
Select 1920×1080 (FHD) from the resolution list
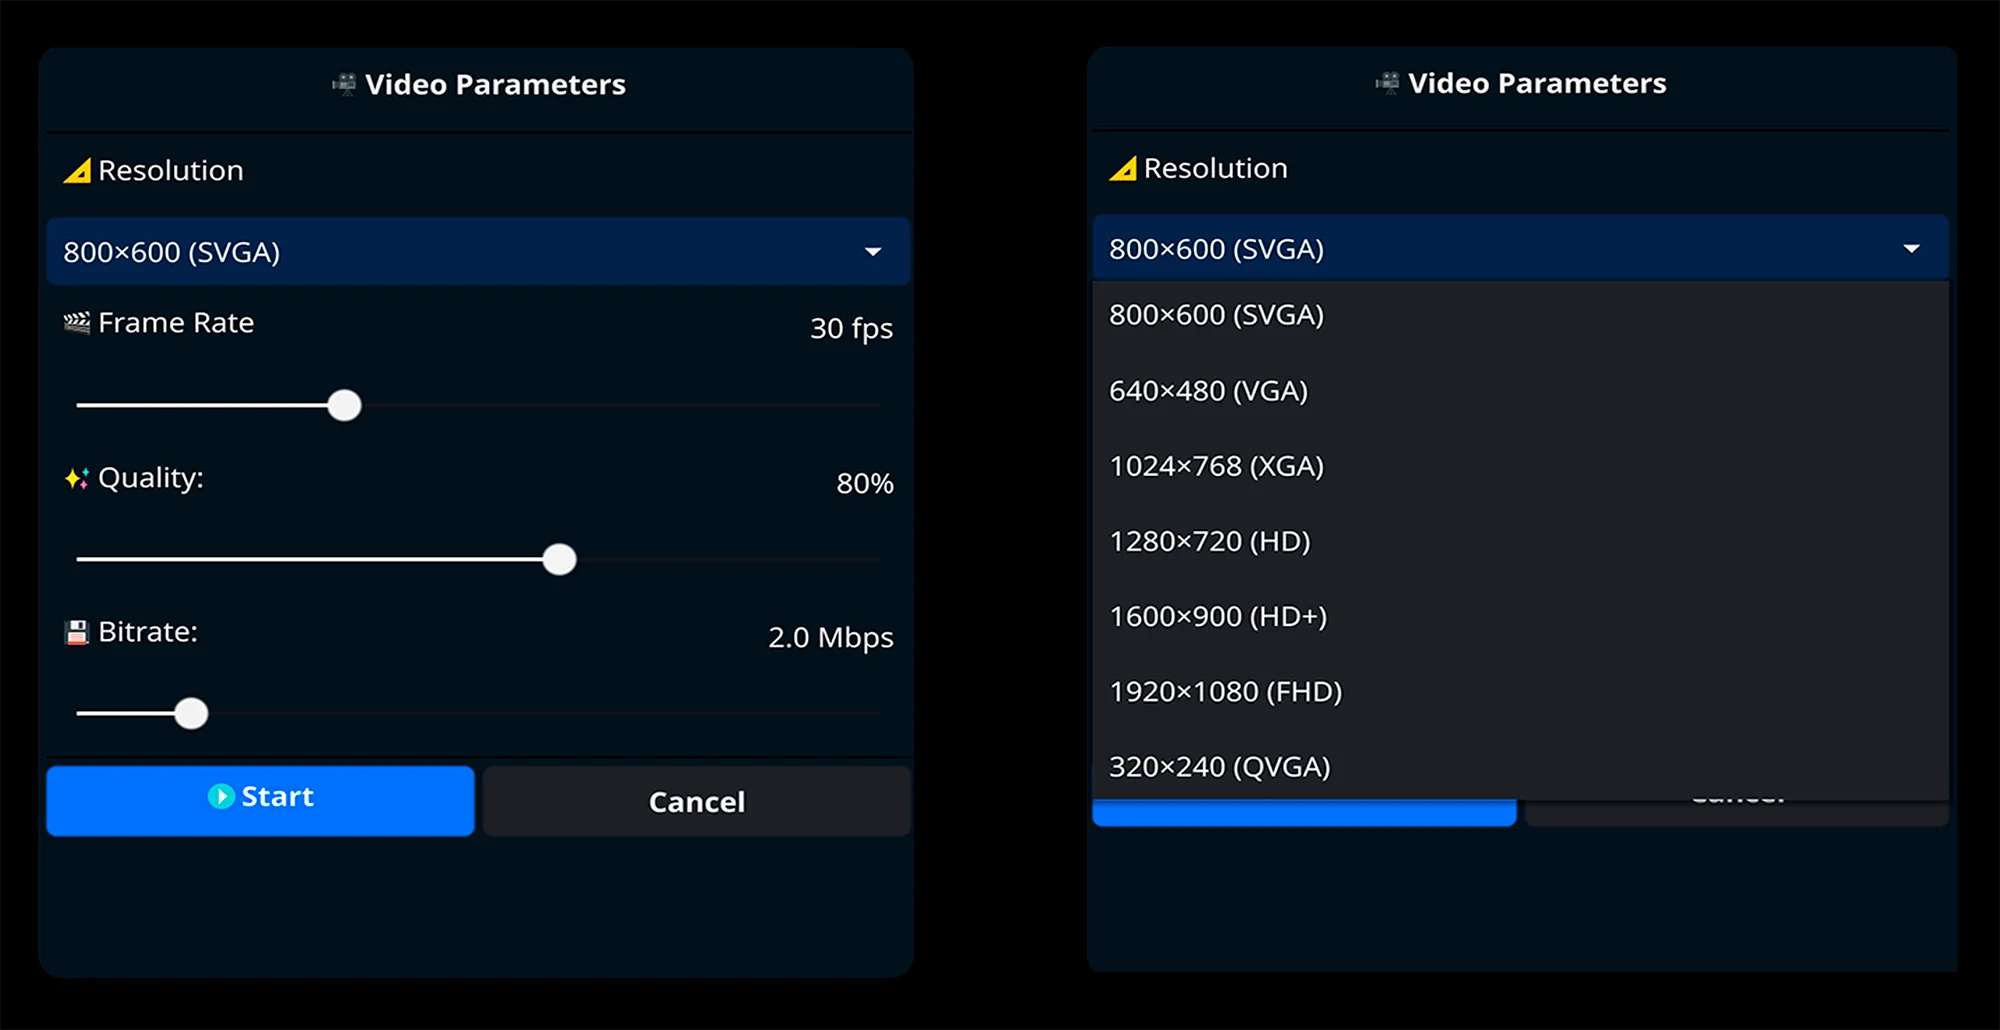point(1225,691)
